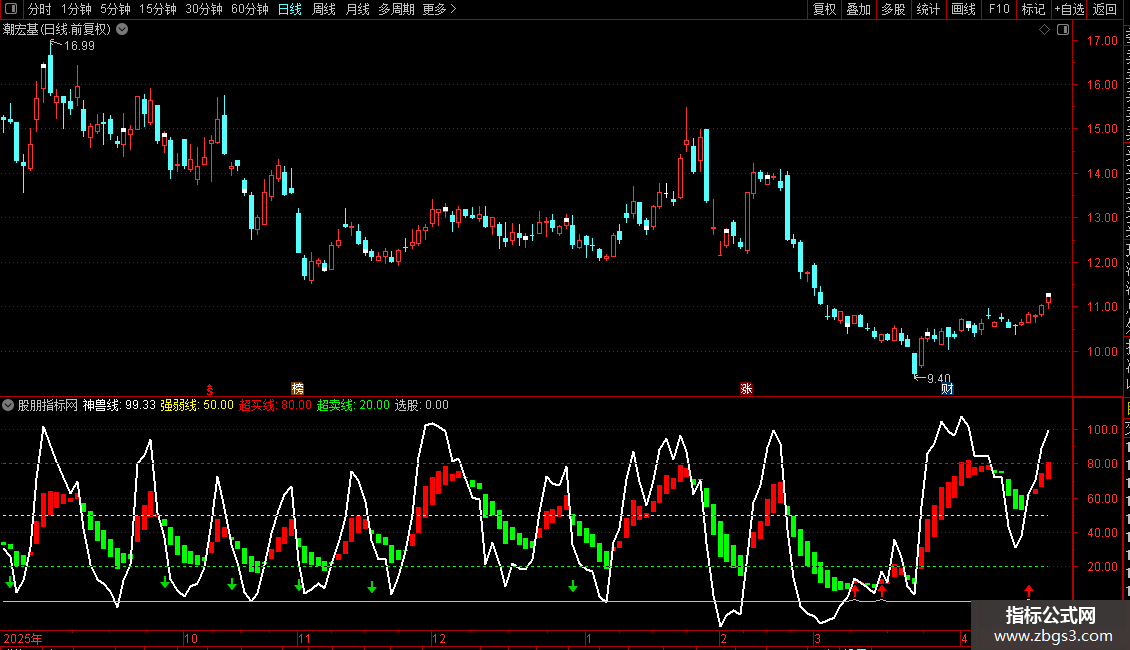The width and height of the screenshot is (1130, 650).
Task: Click the 9.40 low price label
Action: coord(938,378)
